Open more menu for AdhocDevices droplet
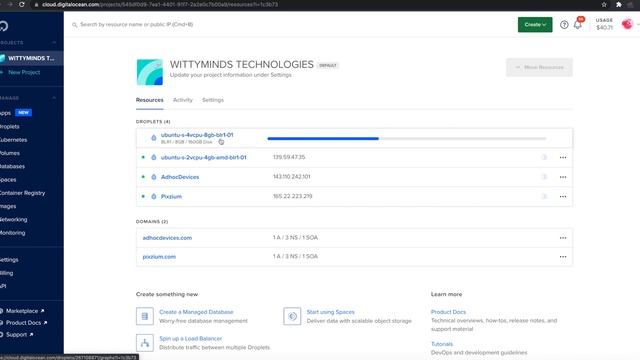This screenshot has height=360, width=640. [x=563, y=177]
